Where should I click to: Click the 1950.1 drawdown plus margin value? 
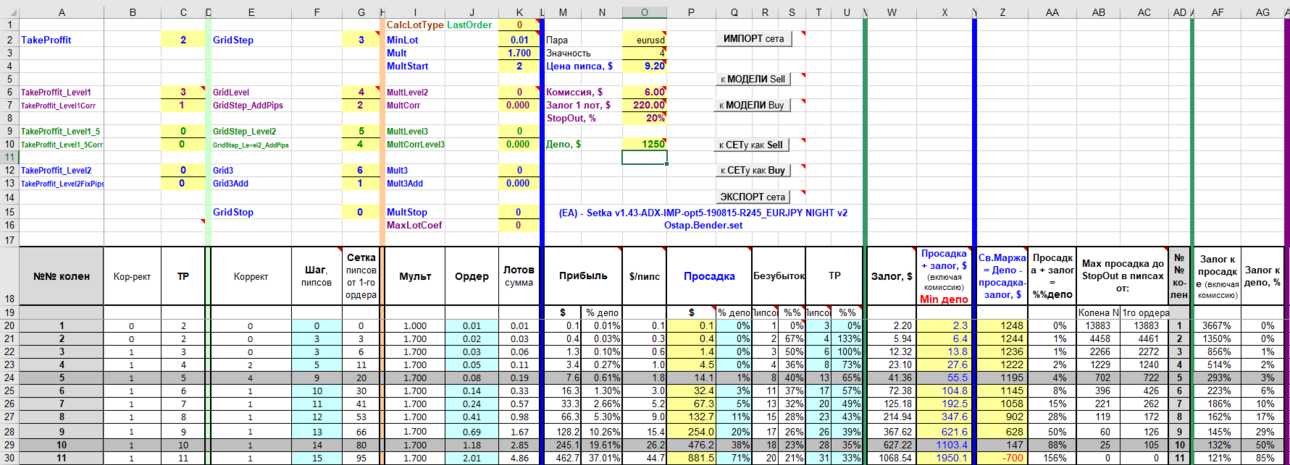[x=945, y=457]
